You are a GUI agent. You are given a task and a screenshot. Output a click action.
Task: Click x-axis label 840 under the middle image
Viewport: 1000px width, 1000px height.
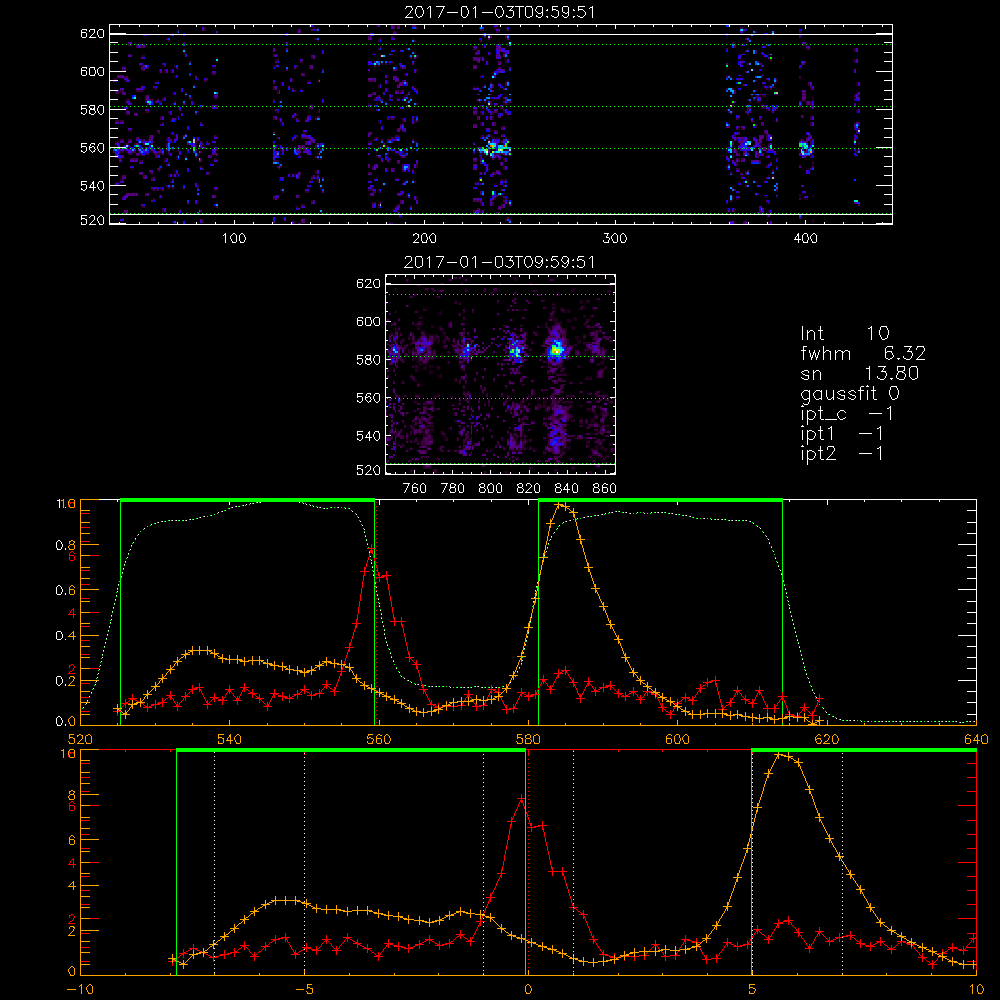[566, 489]
